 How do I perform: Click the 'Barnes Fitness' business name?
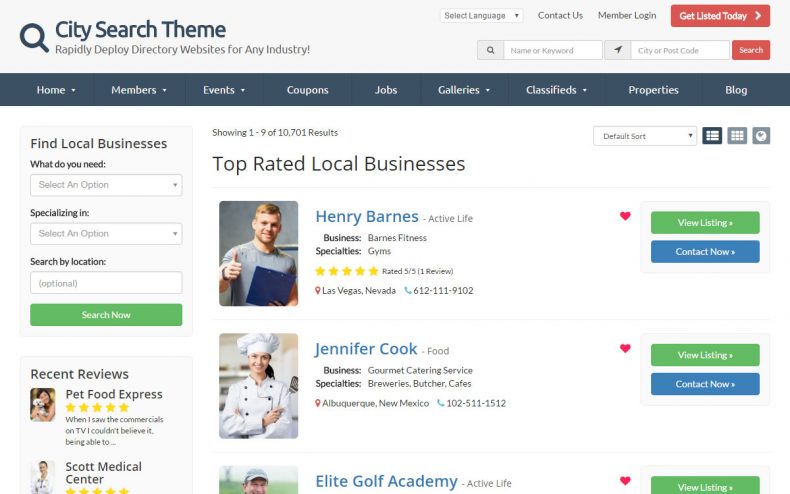click(397, 237)
